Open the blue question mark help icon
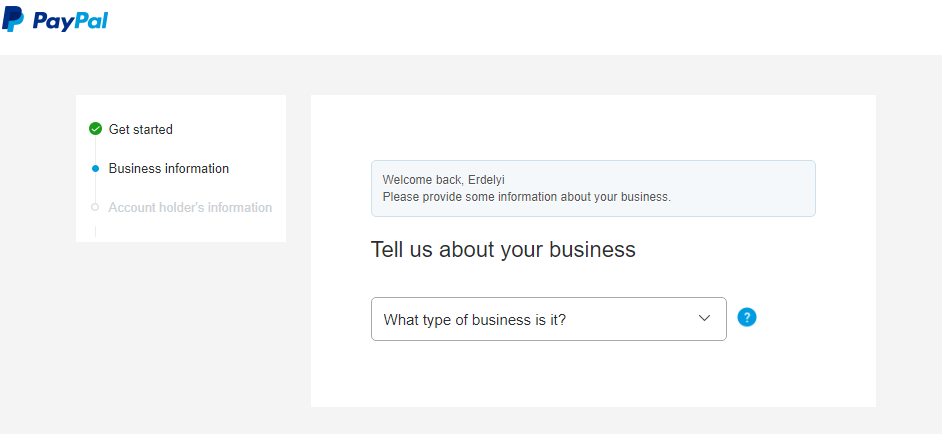The width and height of the screenshot is (942, 434). (x=747, y=317)
